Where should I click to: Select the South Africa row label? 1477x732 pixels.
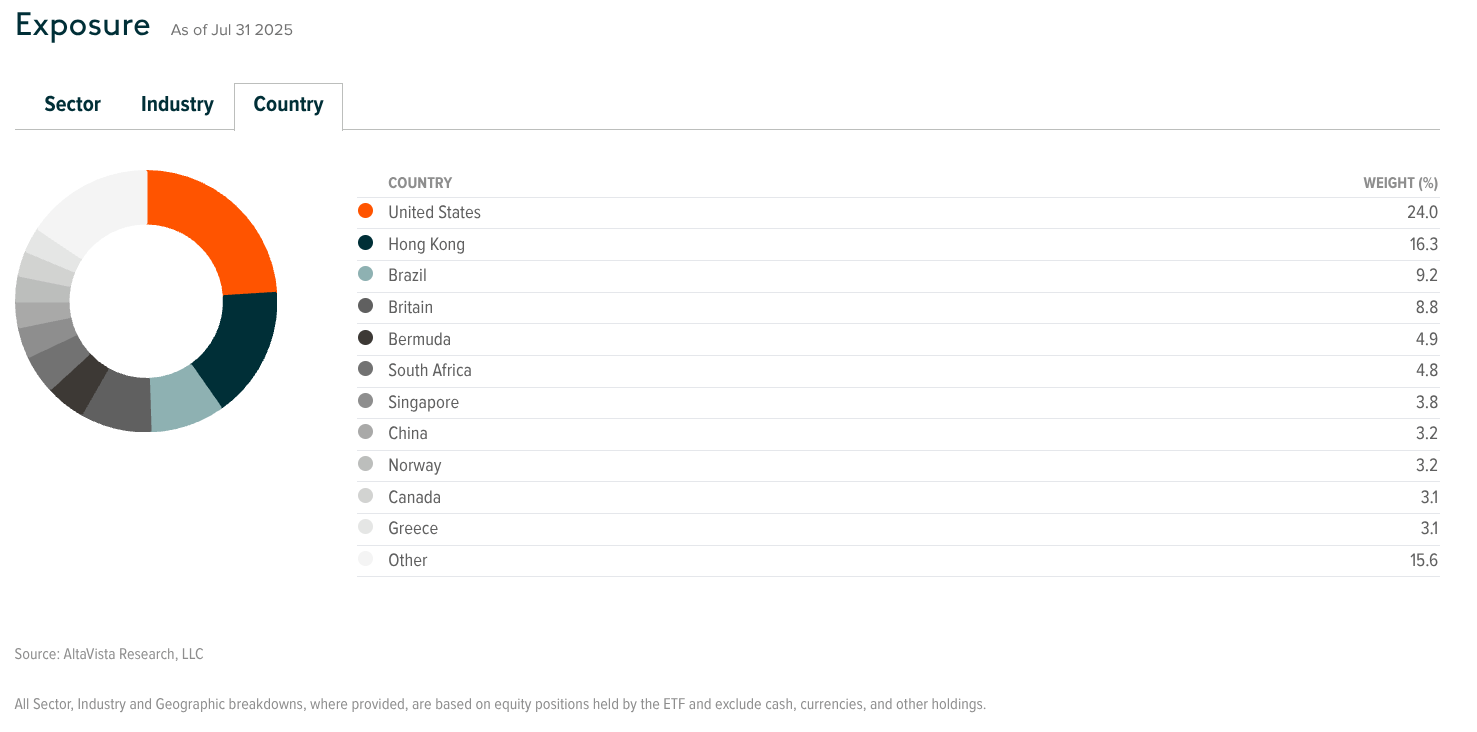coord(430,370)
